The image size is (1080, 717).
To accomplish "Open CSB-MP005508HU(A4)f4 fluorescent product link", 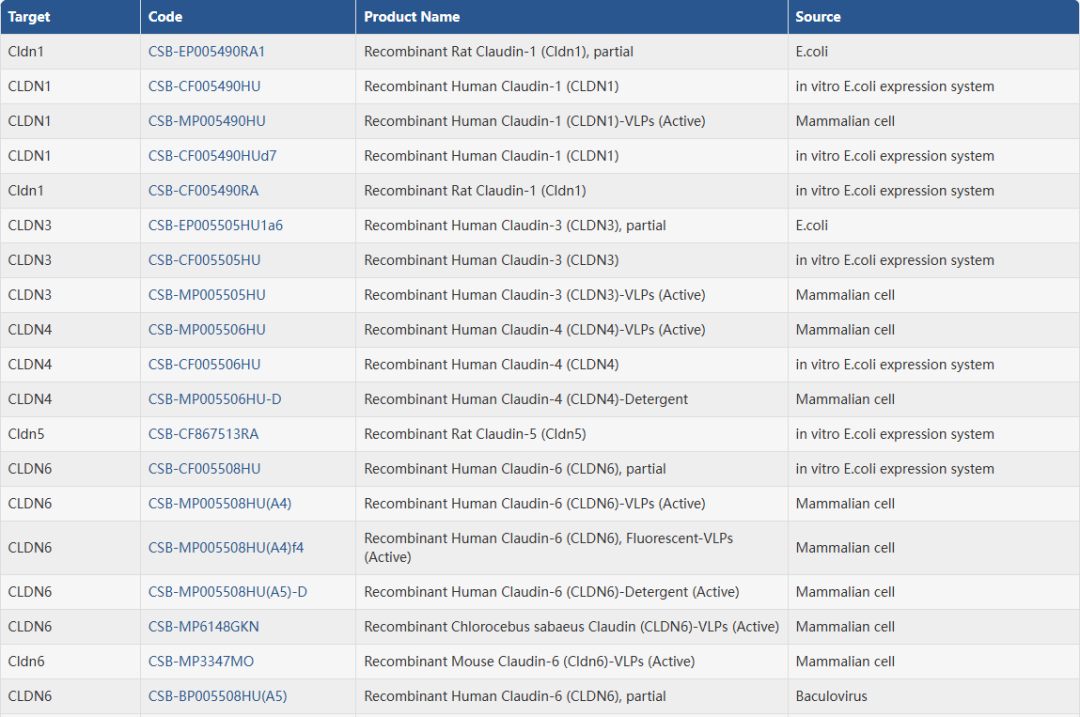I will coord(226,548).
